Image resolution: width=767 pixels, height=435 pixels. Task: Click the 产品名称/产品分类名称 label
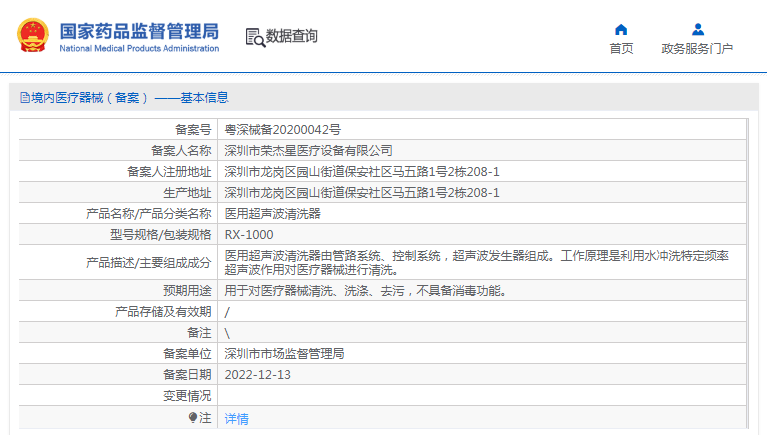tap(149, 214)
